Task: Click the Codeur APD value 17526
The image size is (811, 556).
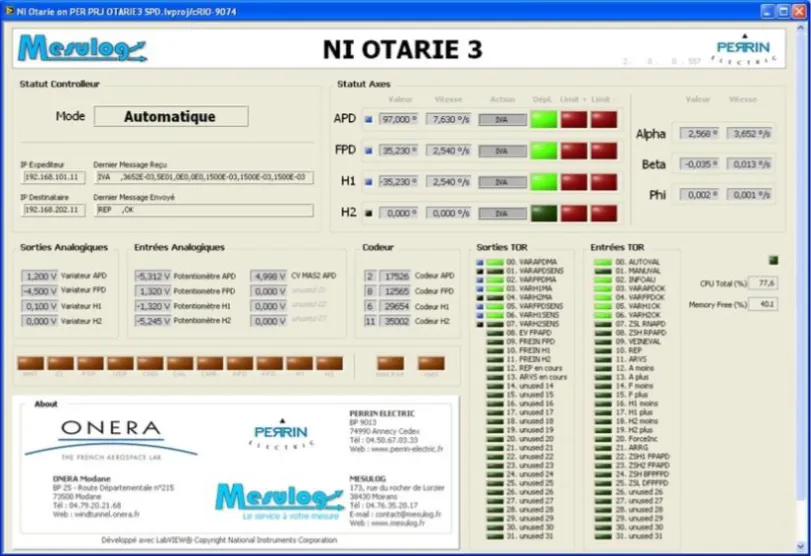Action: pos(395,276)
